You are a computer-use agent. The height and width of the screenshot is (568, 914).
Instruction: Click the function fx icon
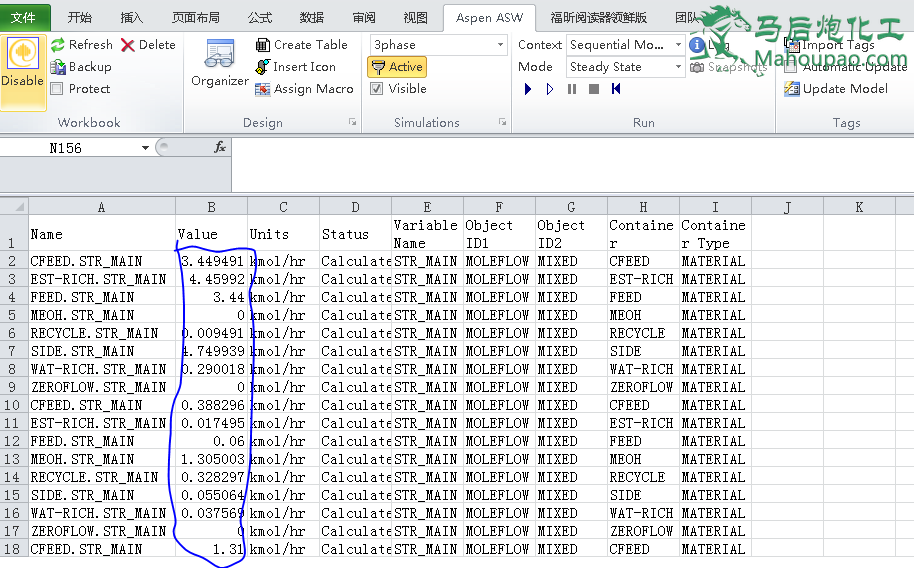click(x=220, y=148)
